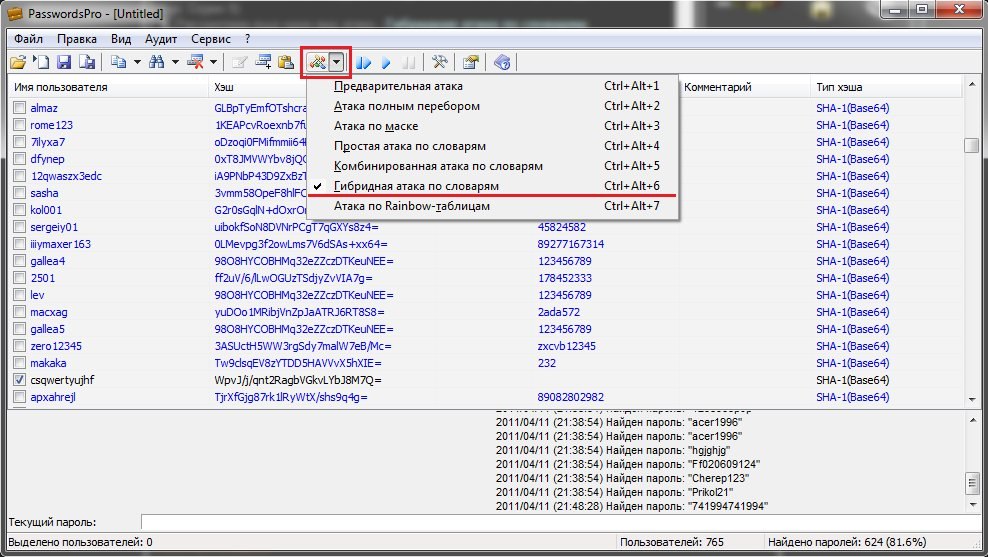Click the open file folder icon
The width and height of the screenshot is (988, 557).
18,62
